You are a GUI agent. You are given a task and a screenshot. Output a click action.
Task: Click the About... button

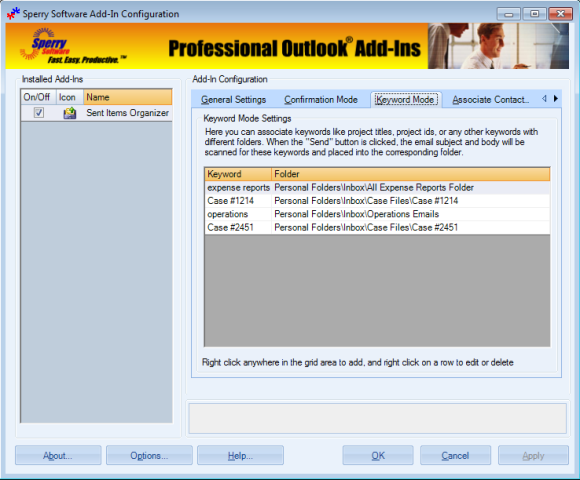(x=58, y=455)
